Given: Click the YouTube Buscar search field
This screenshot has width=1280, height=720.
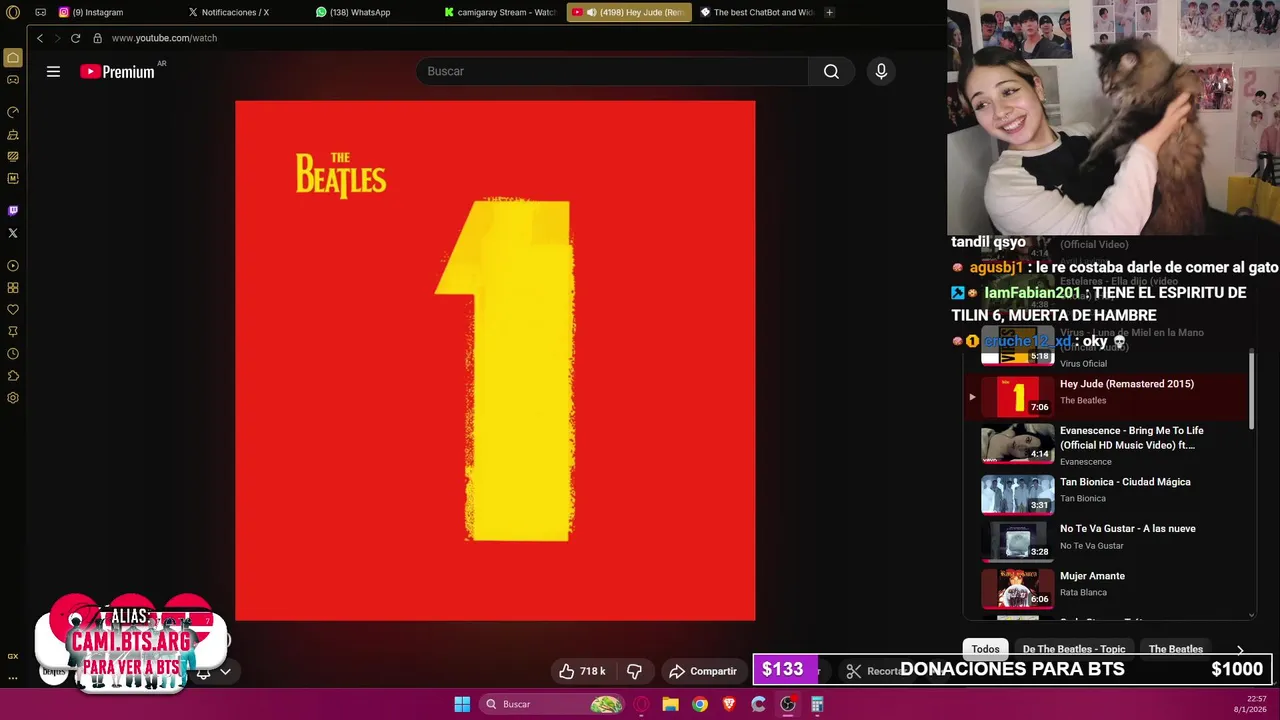Looking at the screenshot, I should click(x=612, y=71).
